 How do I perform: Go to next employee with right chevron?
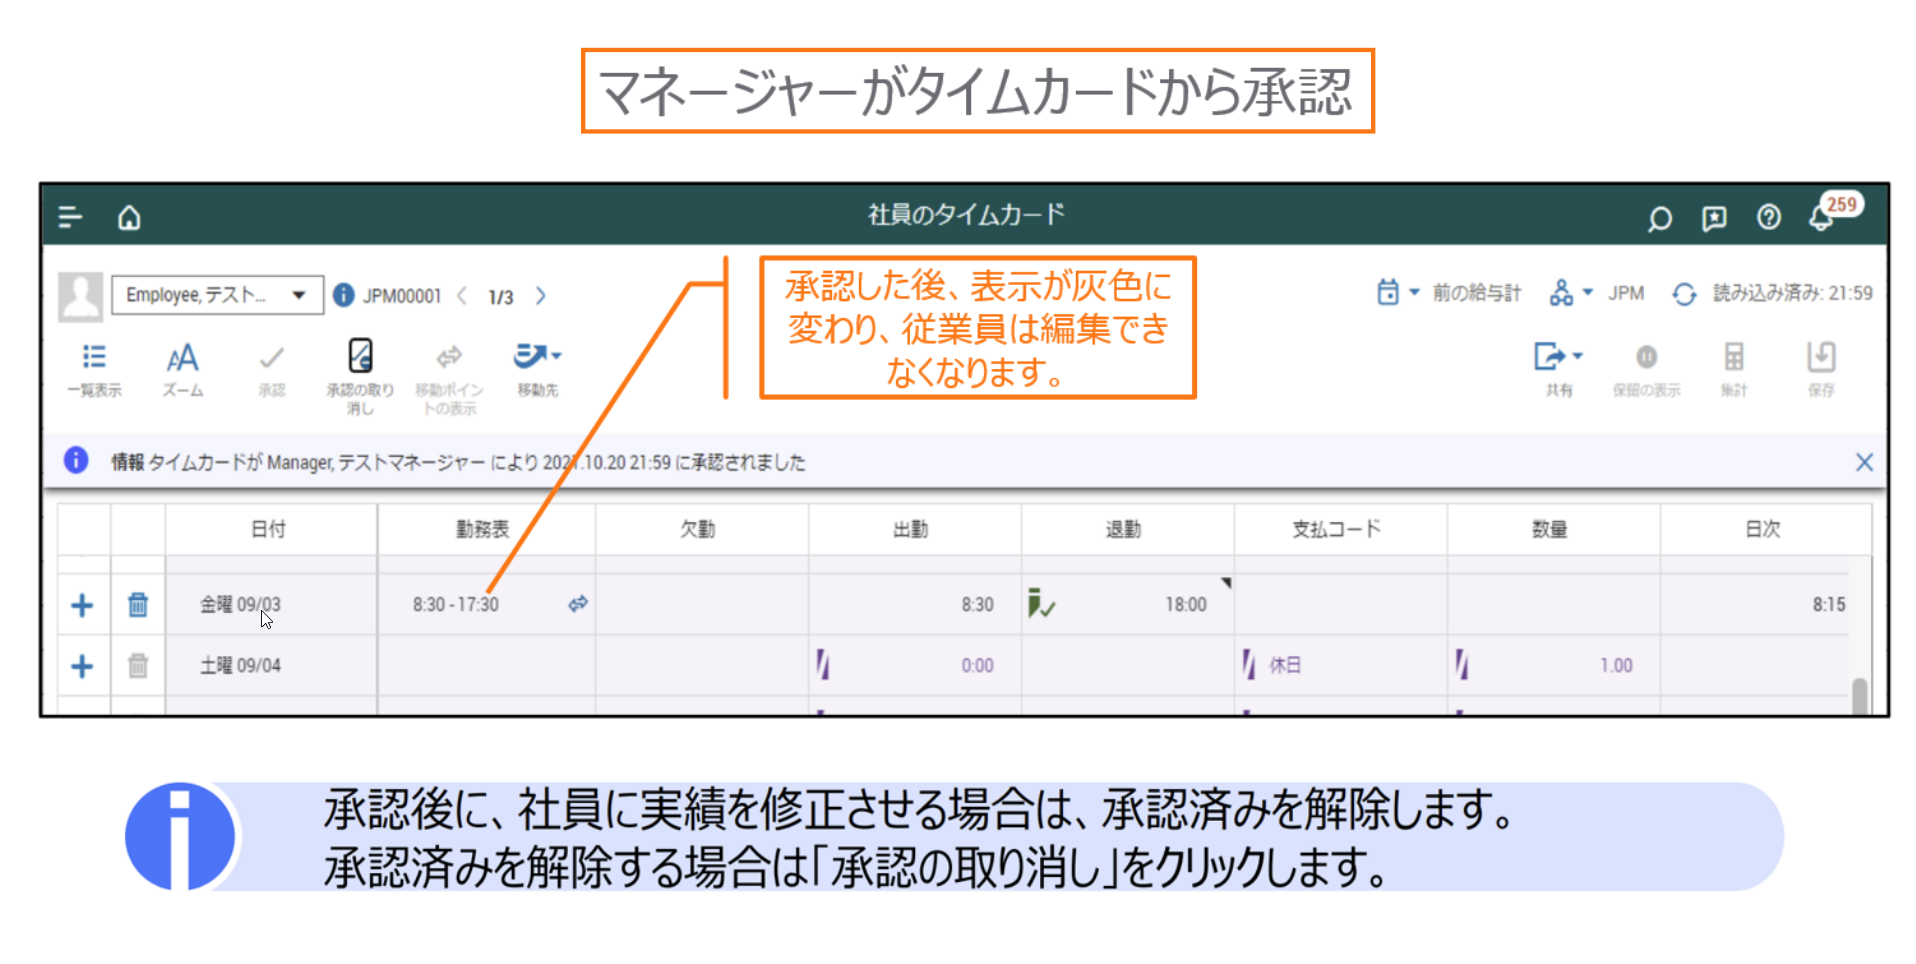(x=541, y=296)
